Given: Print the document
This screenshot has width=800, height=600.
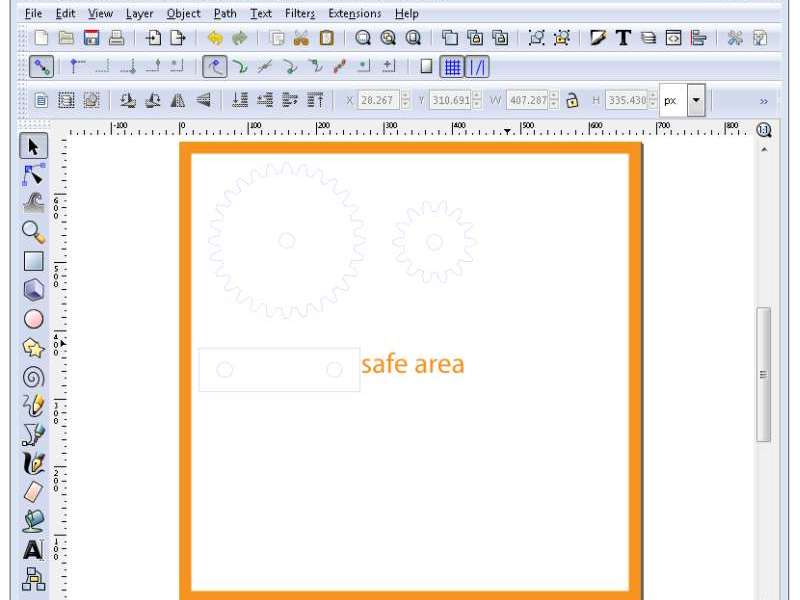Looking at the screenshot, I should coord(116,38).
